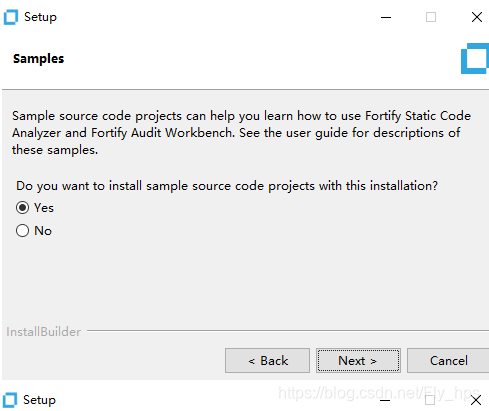Click the Setup app icon in top title bar
This screenshot has height=411, width=489.
11,17
